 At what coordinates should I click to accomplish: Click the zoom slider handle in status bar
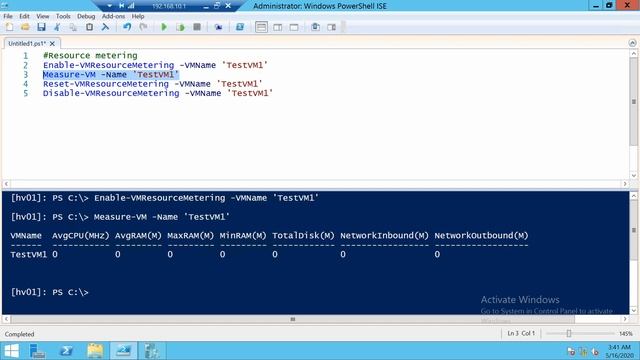[x=569, y=333]
